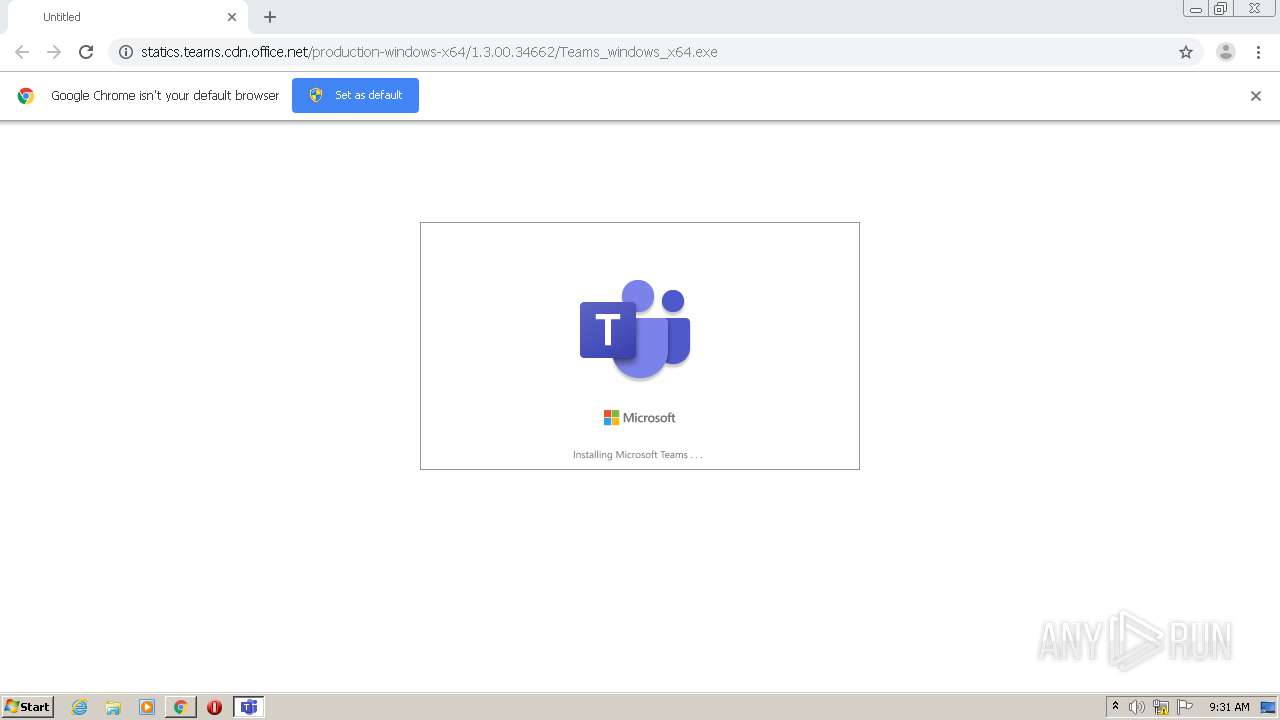The height and width of the screenshot is (720, 1280).
Task: Reload the current page
Action: coord(86,52)
